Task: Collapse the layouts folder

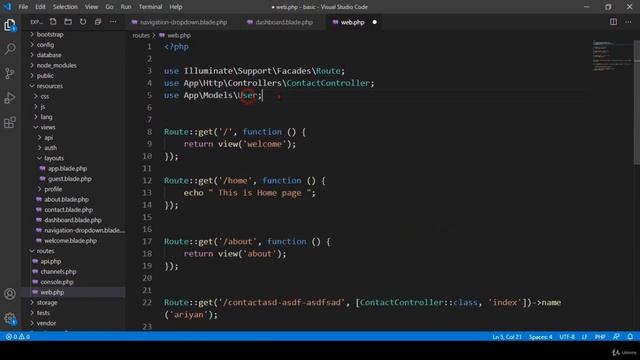Action: click(x=54, y=158)
